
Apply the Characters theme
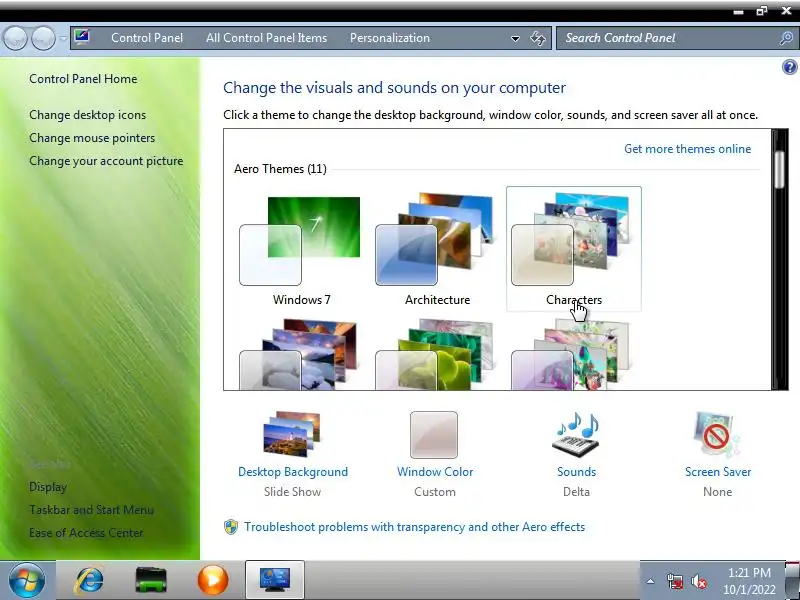(573, 249)
